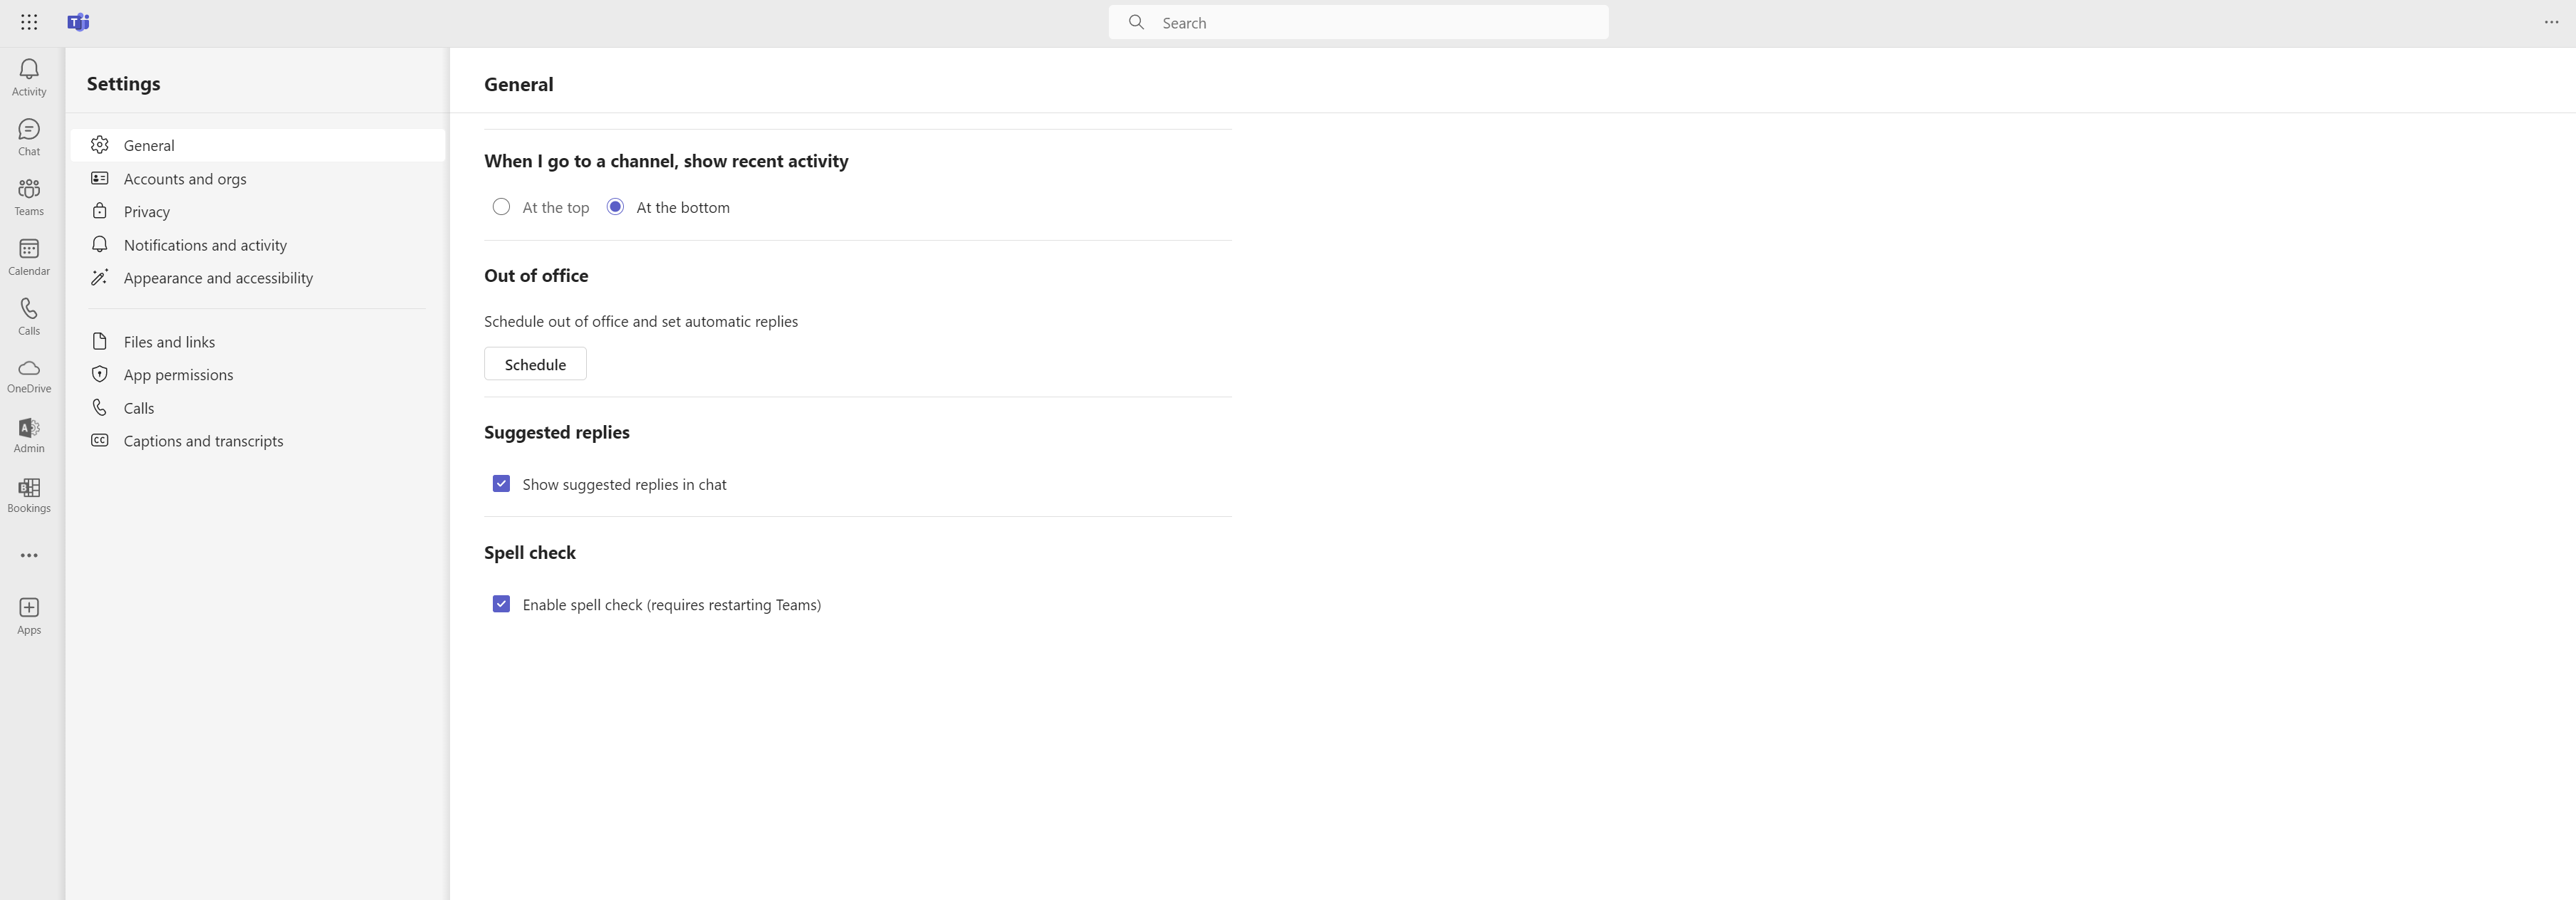This screenshot has height=900, width=2576.
Task: Open the Bookings app icon
Action: tap(29, 494)
